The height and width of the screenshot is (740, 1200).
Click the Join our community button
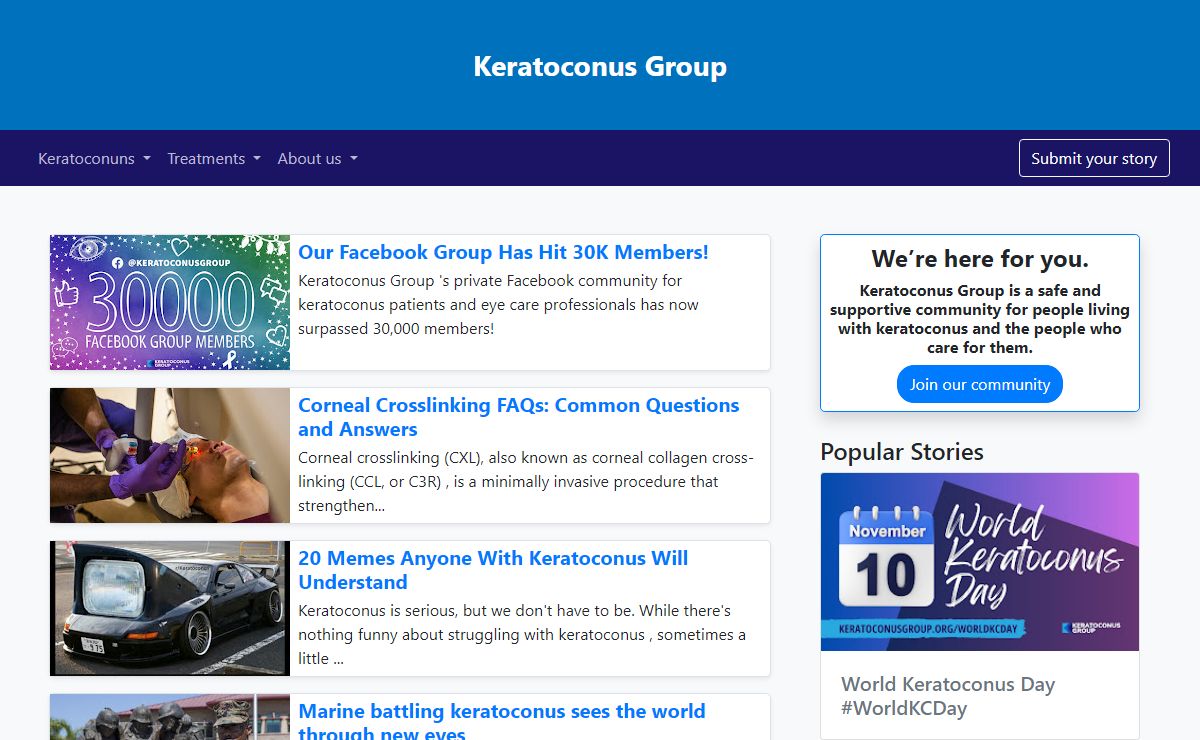coord(980,384)
